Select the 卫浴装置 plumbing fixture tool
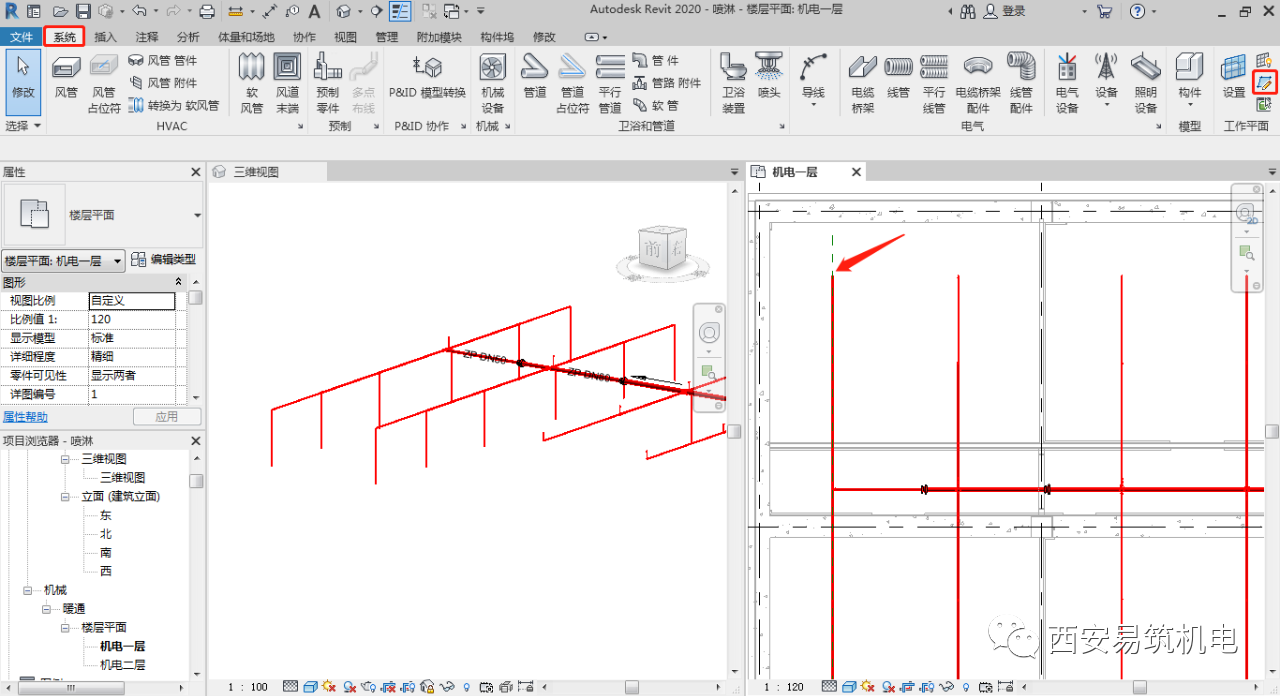The width and height of the screenshot is (1280, 696). point(734,84)
